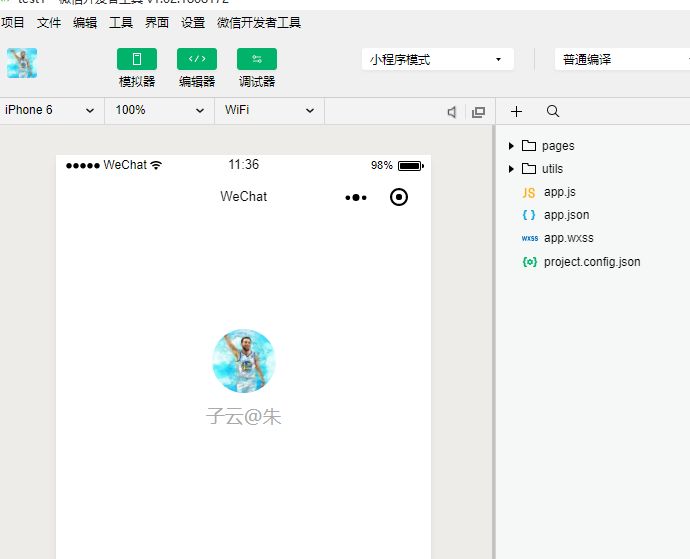This screenshot has width=690, height=559.
Task: Open the 小程序模式 mode dropdown
Action: (x=437, y=59)
